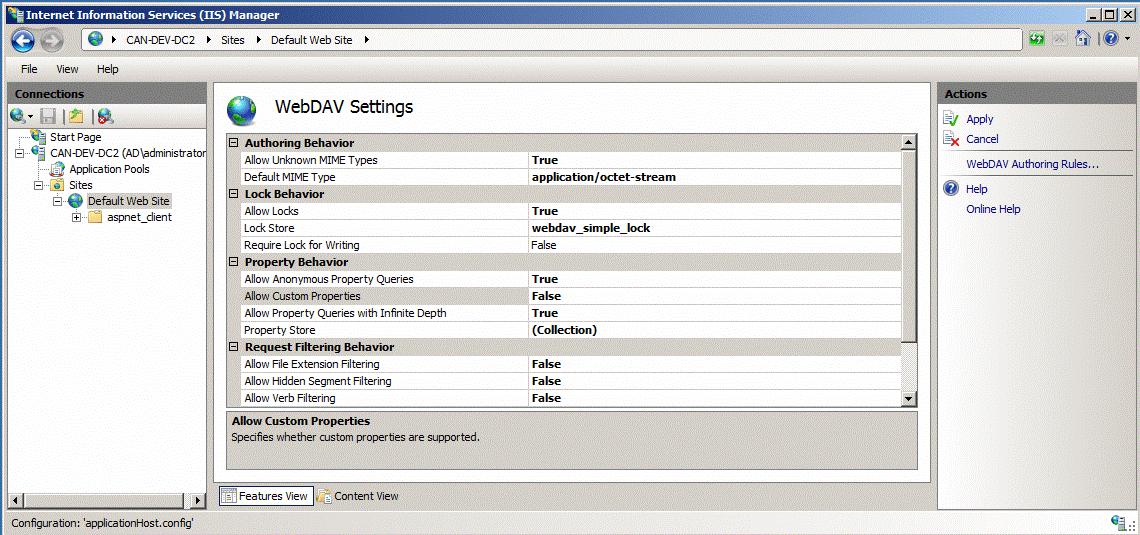Click the blue Help circle icon
1140x535 pixels.
(951, 189)
